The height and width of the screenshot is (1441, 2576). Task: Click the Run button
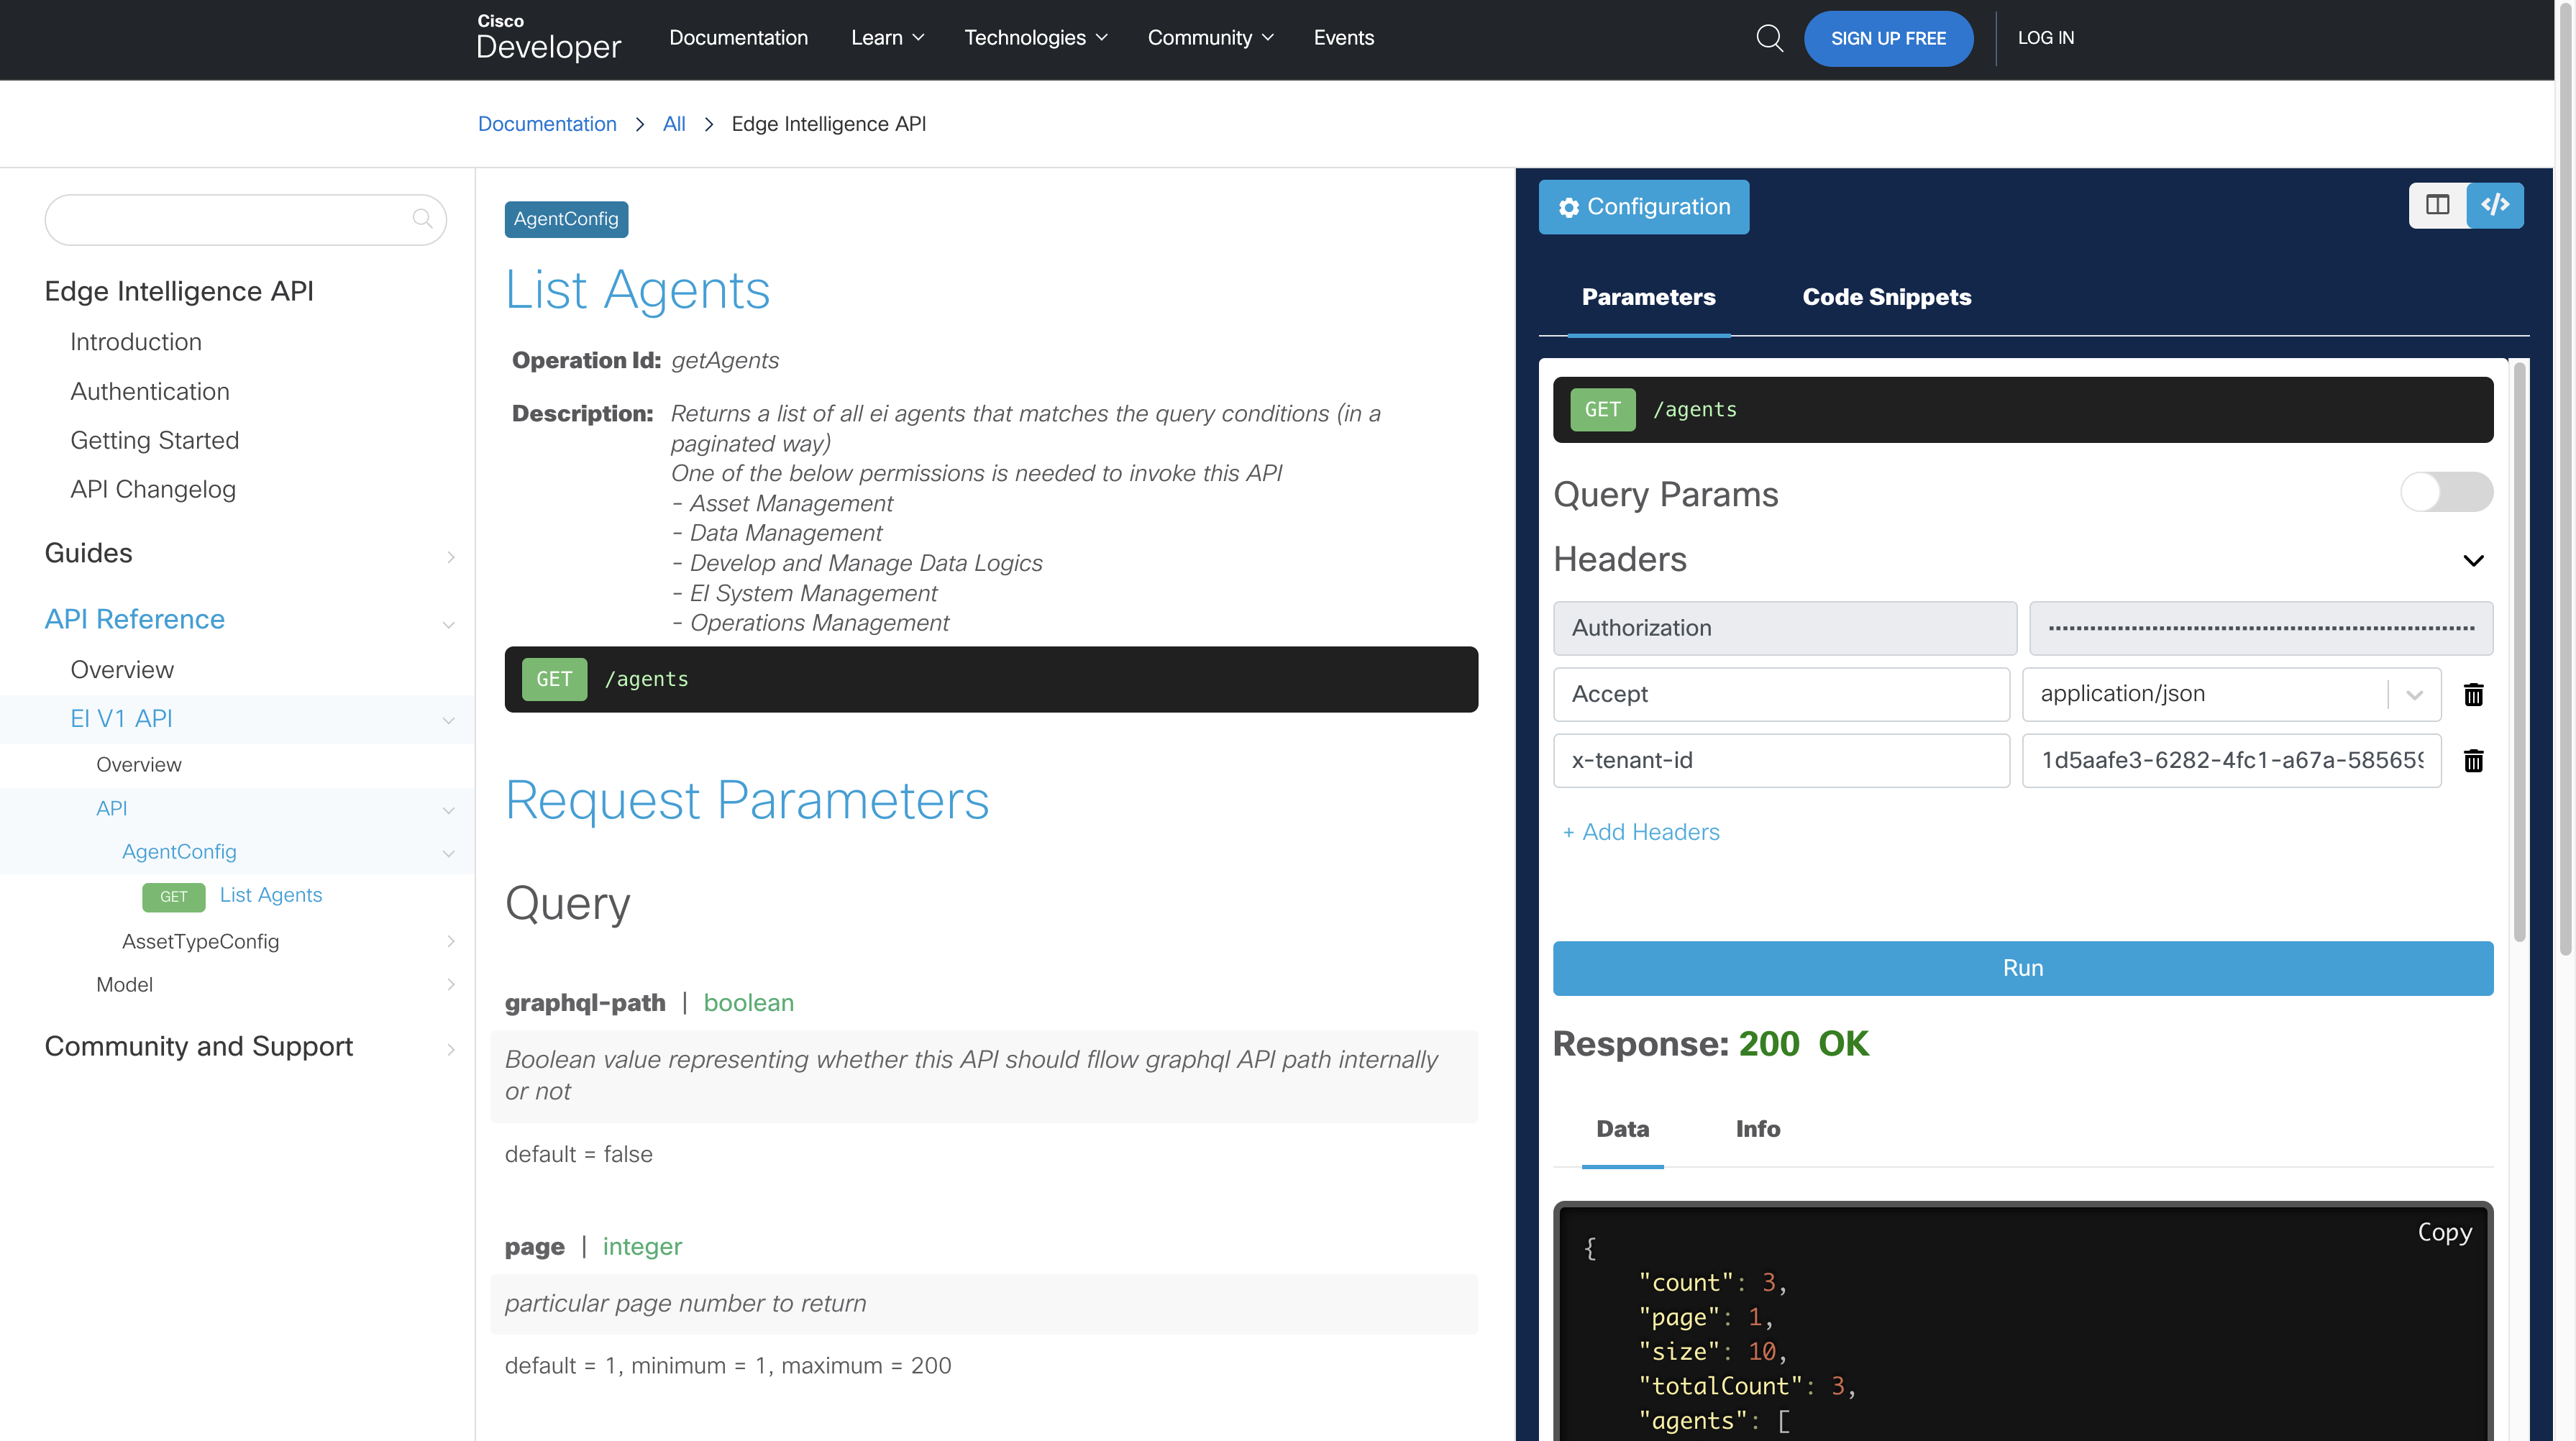coord(2022,967)
